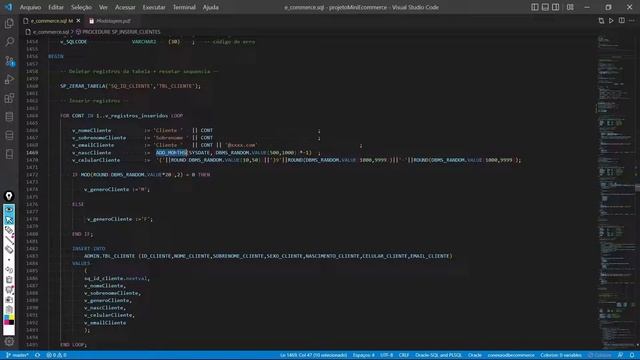Click the VS Code logo in title bar
This screenshot has height=360, width=640.
tap(9, 7)
